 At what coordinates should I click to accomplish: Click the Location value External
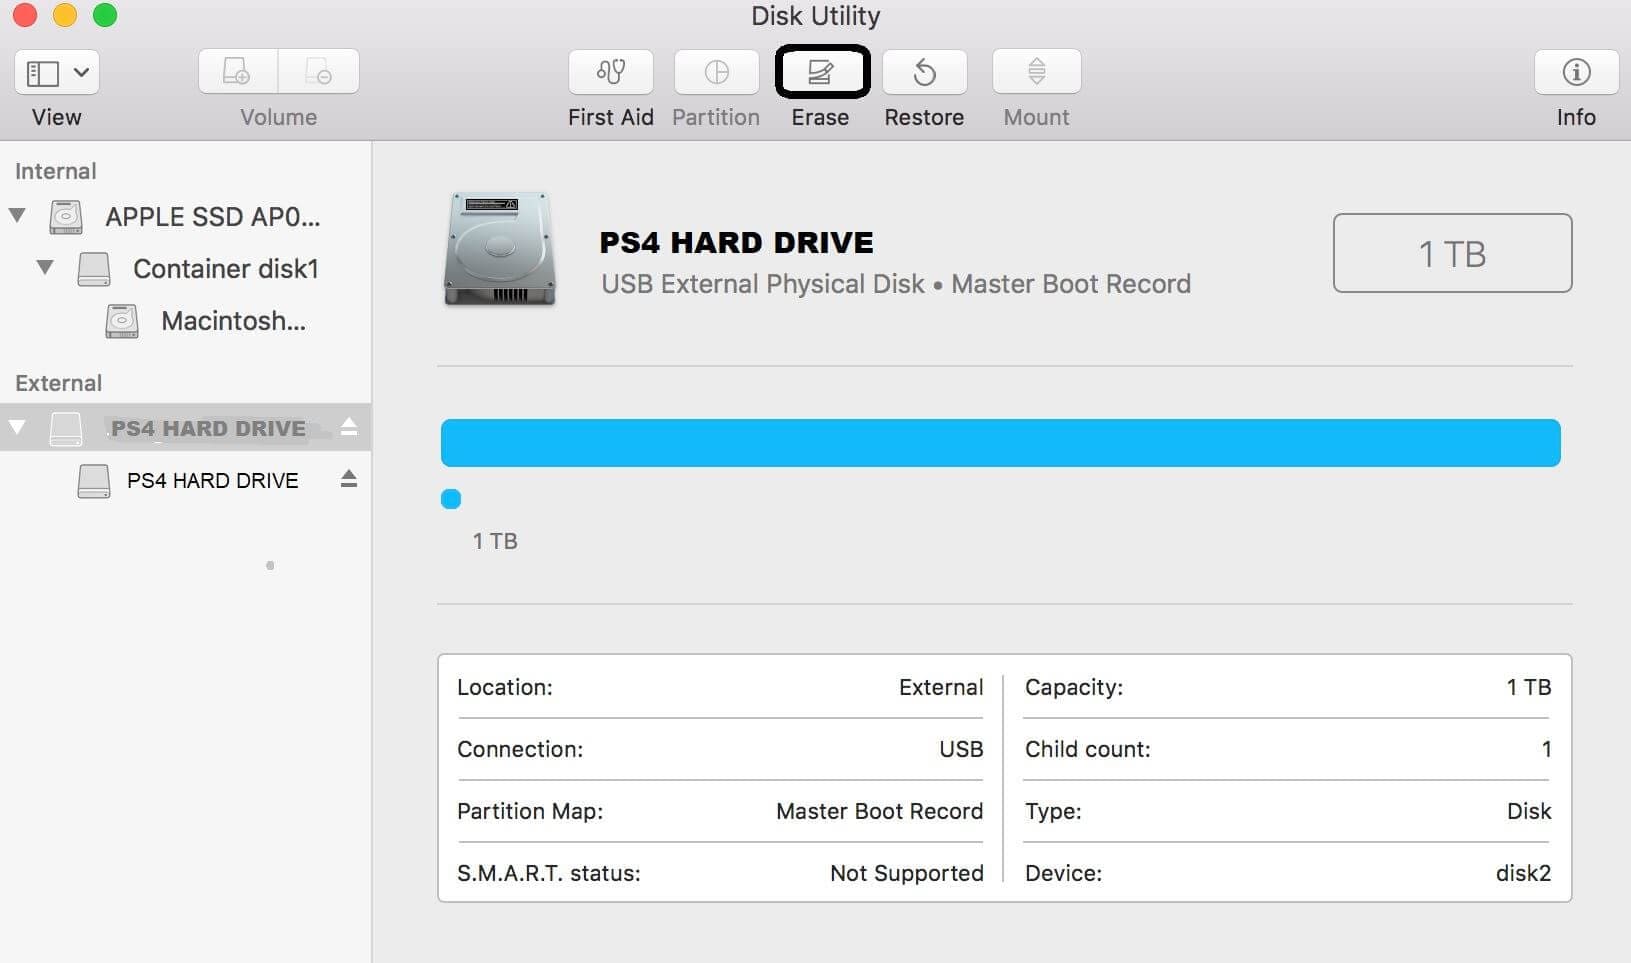pyautogui.click(x=941, y=687)
